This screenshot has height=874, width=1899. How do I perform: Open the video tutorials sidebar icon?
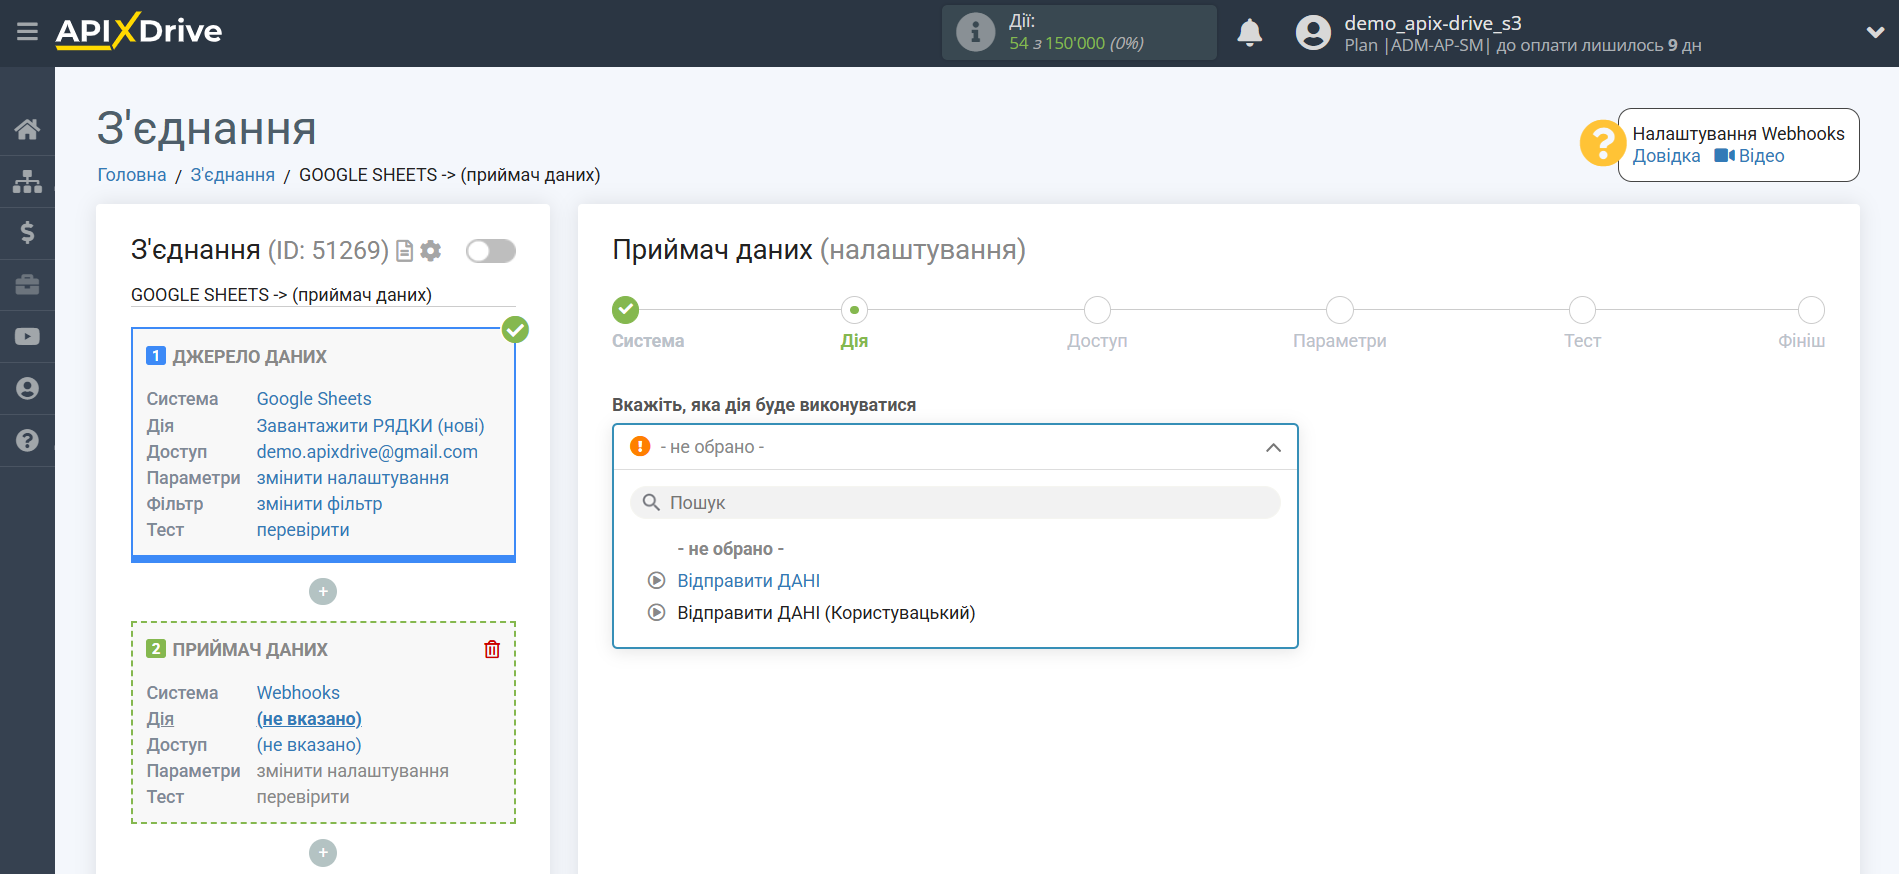(27, 337)
